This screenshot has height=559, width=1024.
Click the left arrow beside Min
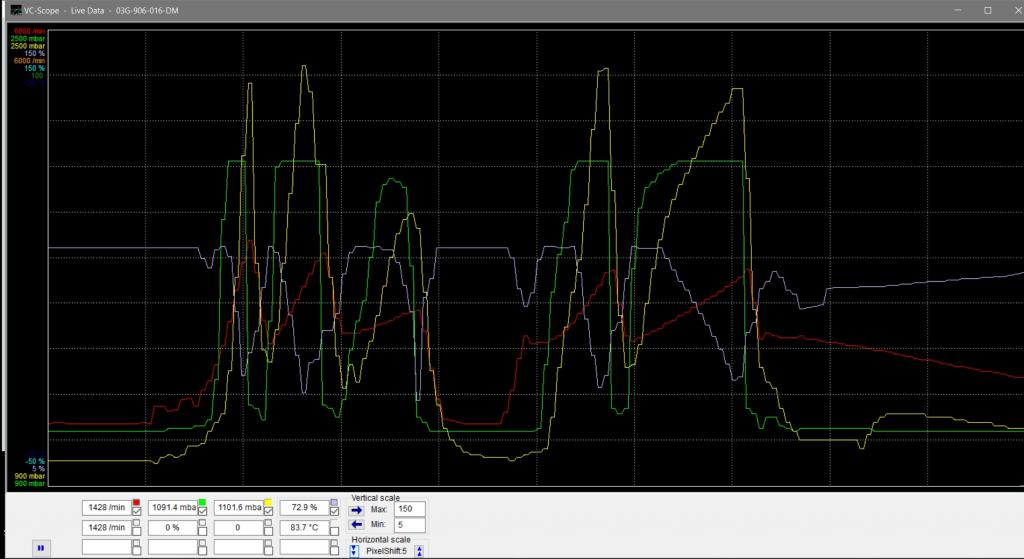356,524
